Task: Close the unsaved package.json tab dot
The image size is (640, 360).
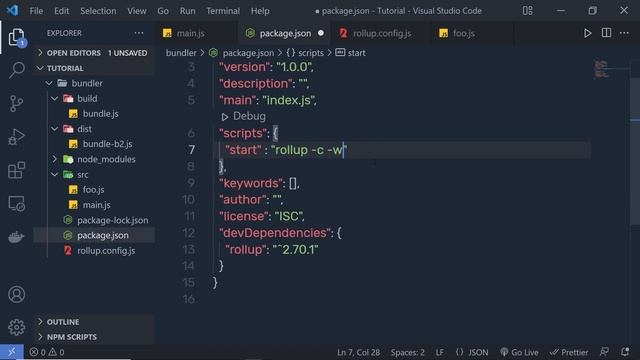Action: [x=321, y=33]
